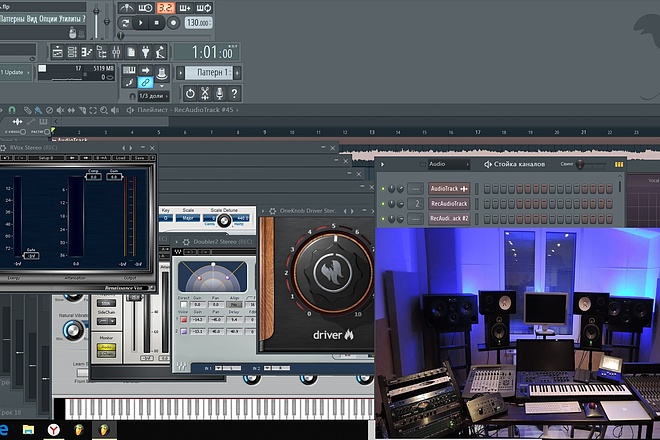Click the 1 Update notification button

pyautogui.click(x=15, y=72)
